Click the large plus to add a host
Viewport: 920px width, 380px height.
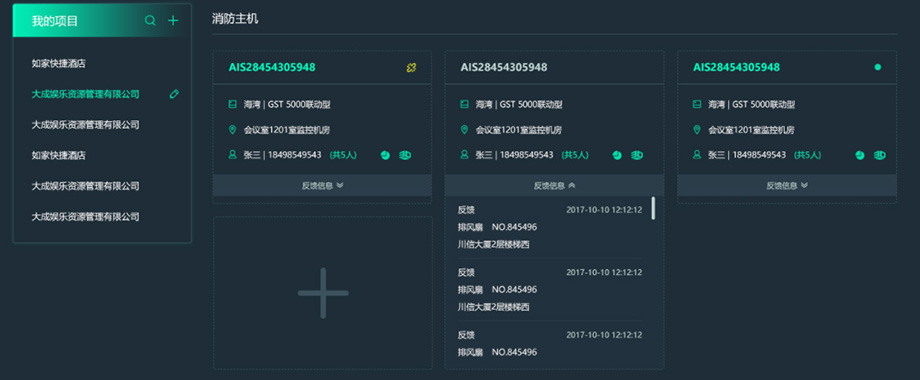point(323,293)
